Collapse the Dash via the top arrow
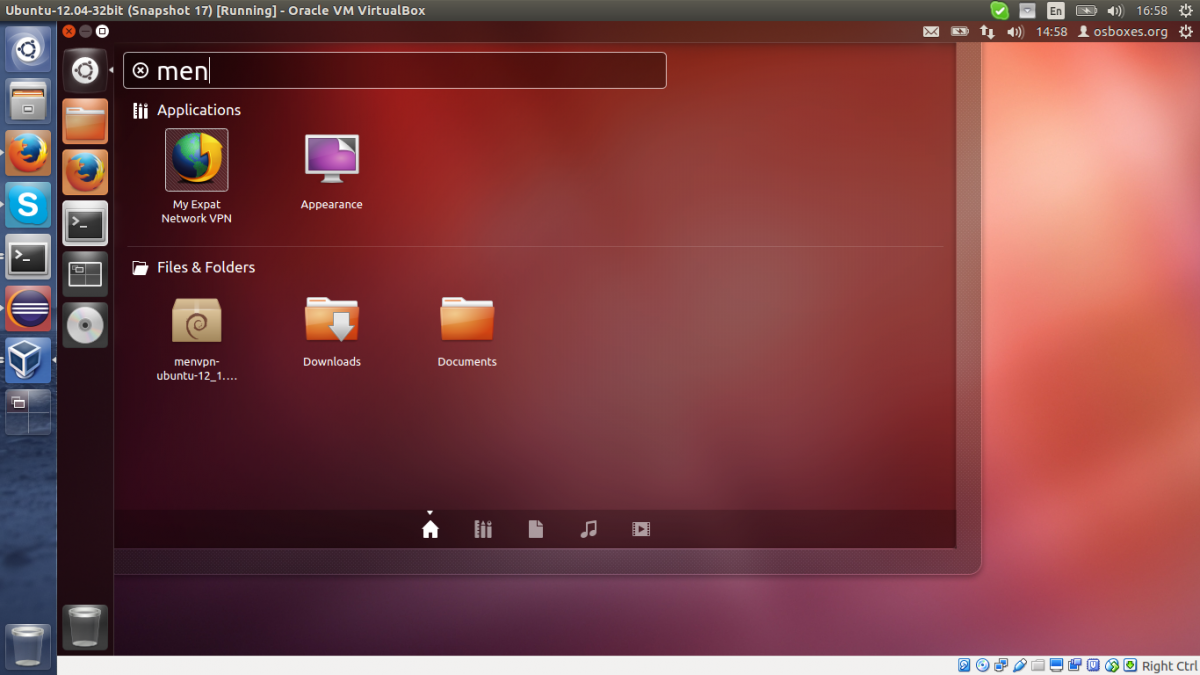The image size is (1200, 675). [x=430, y=511]
